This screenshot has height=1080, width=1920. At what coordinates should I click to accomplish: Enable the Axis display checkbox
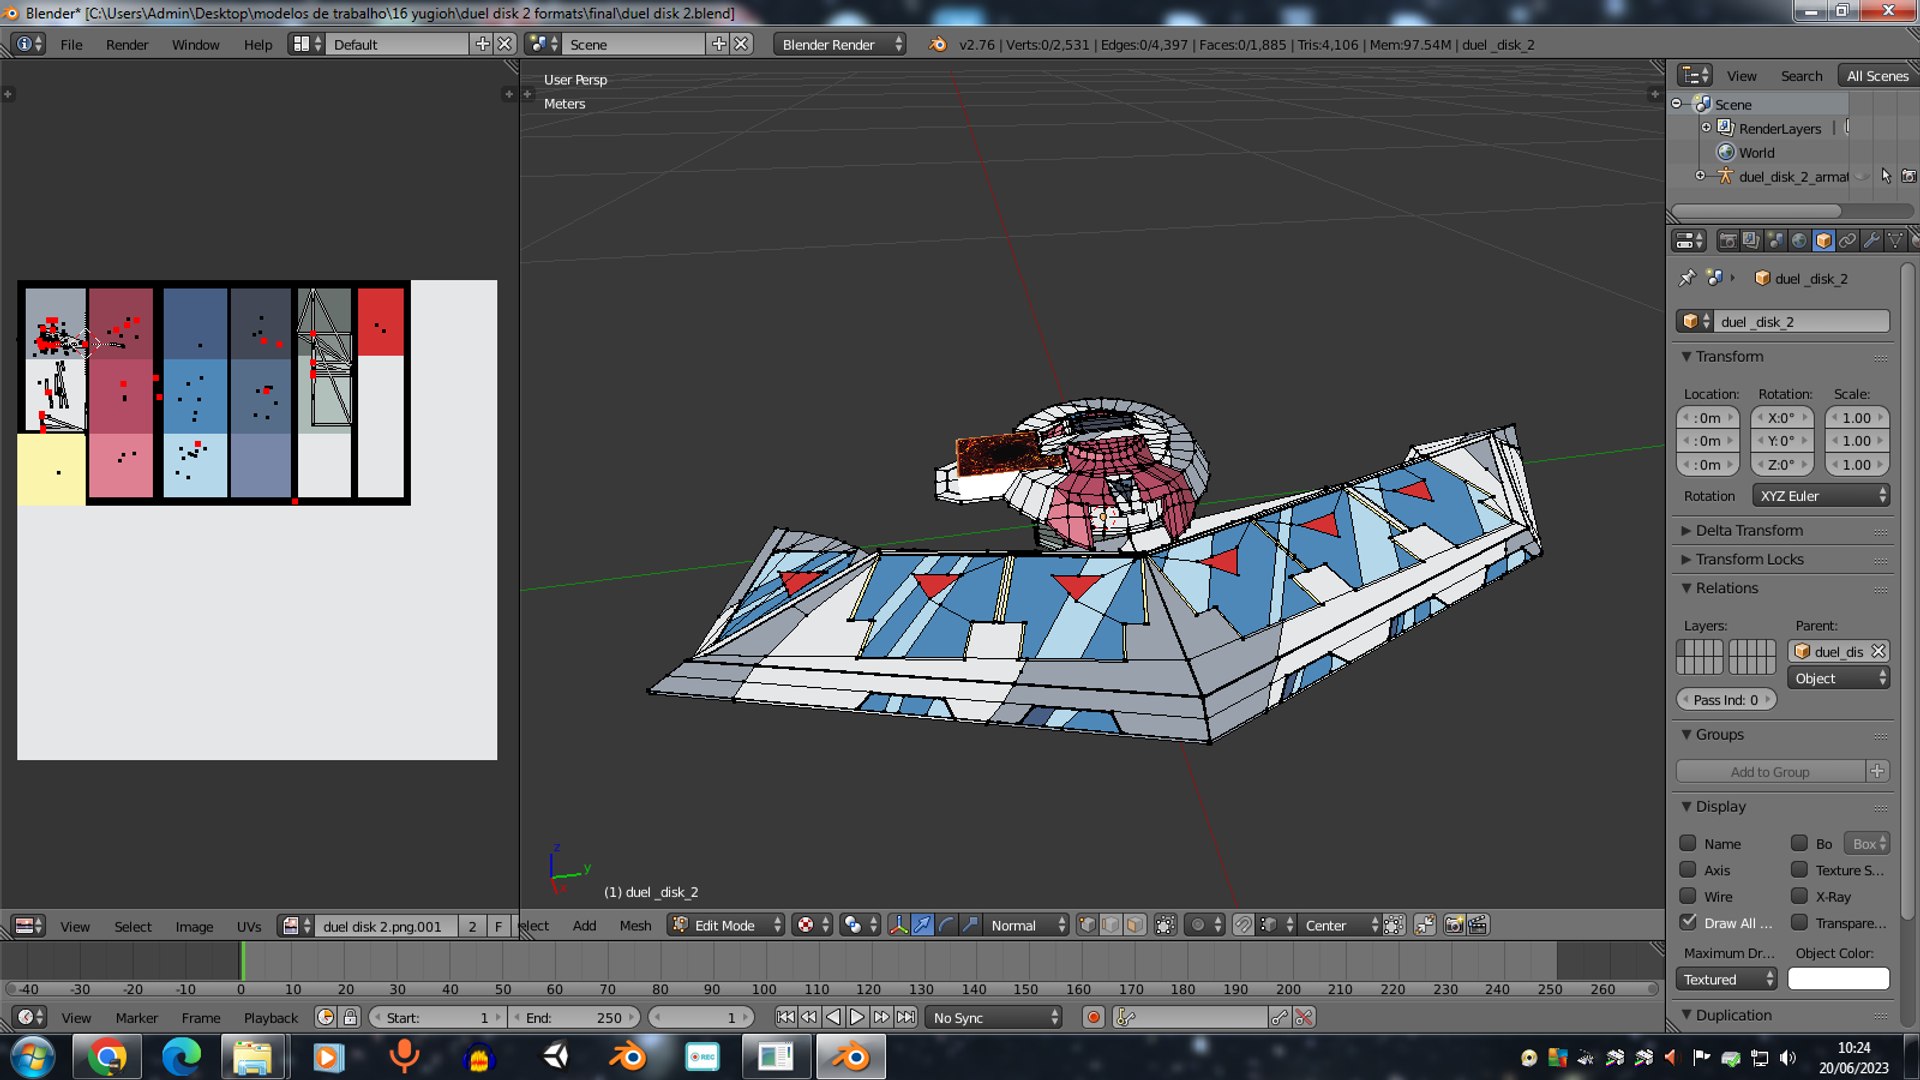point(1688,869)
